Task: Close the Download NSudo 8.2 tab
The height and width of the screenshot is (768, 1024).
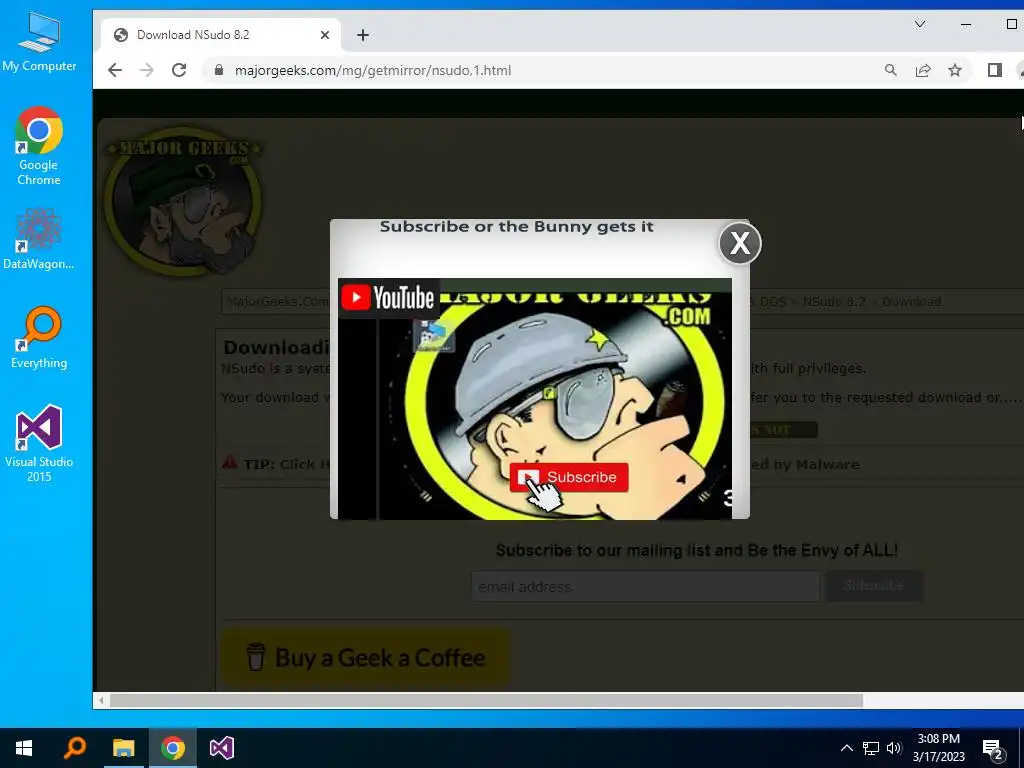Action: pos(325,35)
